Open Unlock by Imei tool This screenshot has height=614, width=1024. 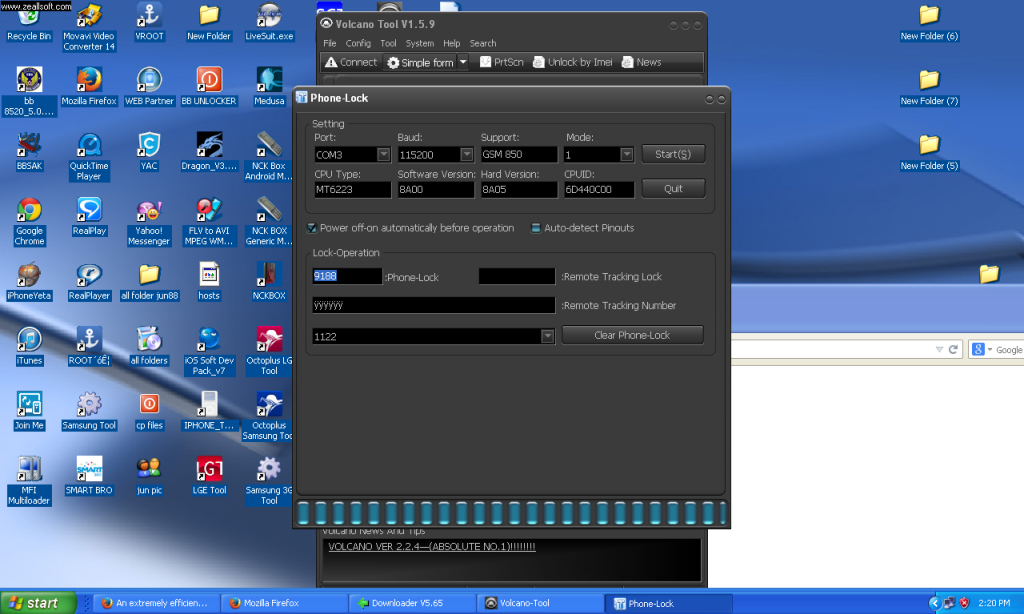click(572, 62)
